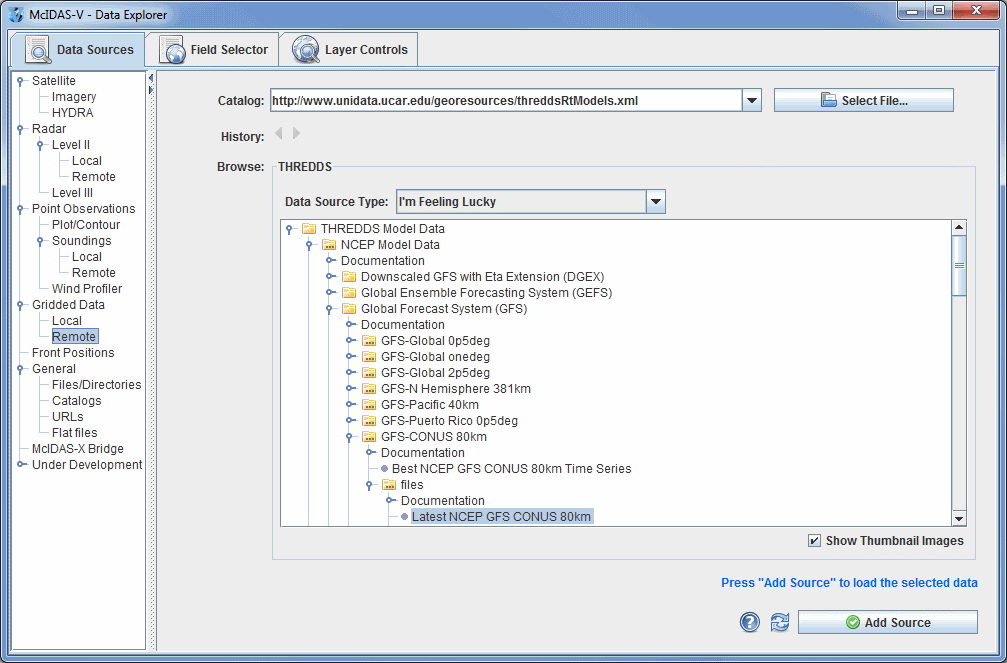Image resolution: width=1007 pixels, height=663 pixels.
Task: Switch to the Layer Controls tab
Action: coord(351,50)
